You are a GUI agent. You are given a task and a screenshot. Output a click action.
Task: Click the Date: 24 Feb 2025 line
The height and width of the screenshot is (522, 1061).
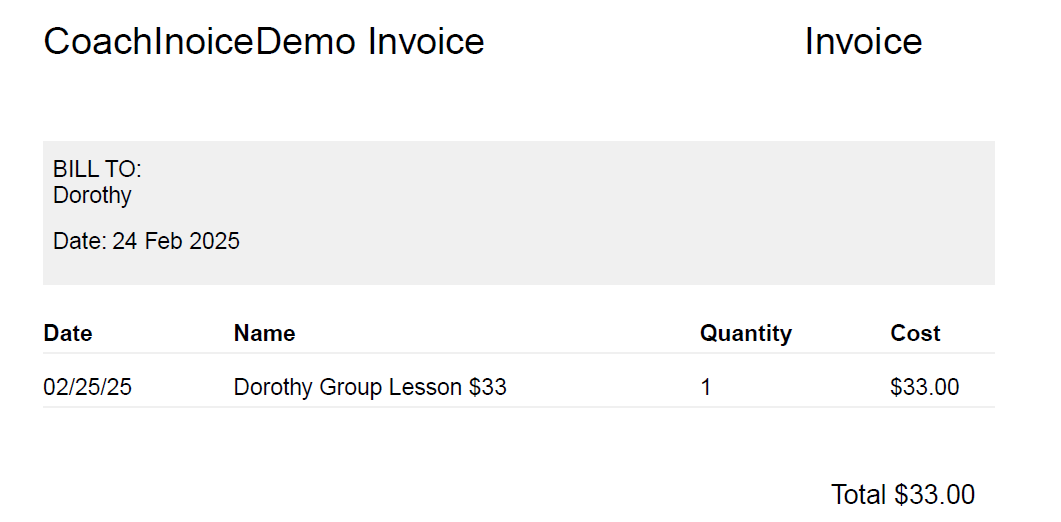pos(146,241)
